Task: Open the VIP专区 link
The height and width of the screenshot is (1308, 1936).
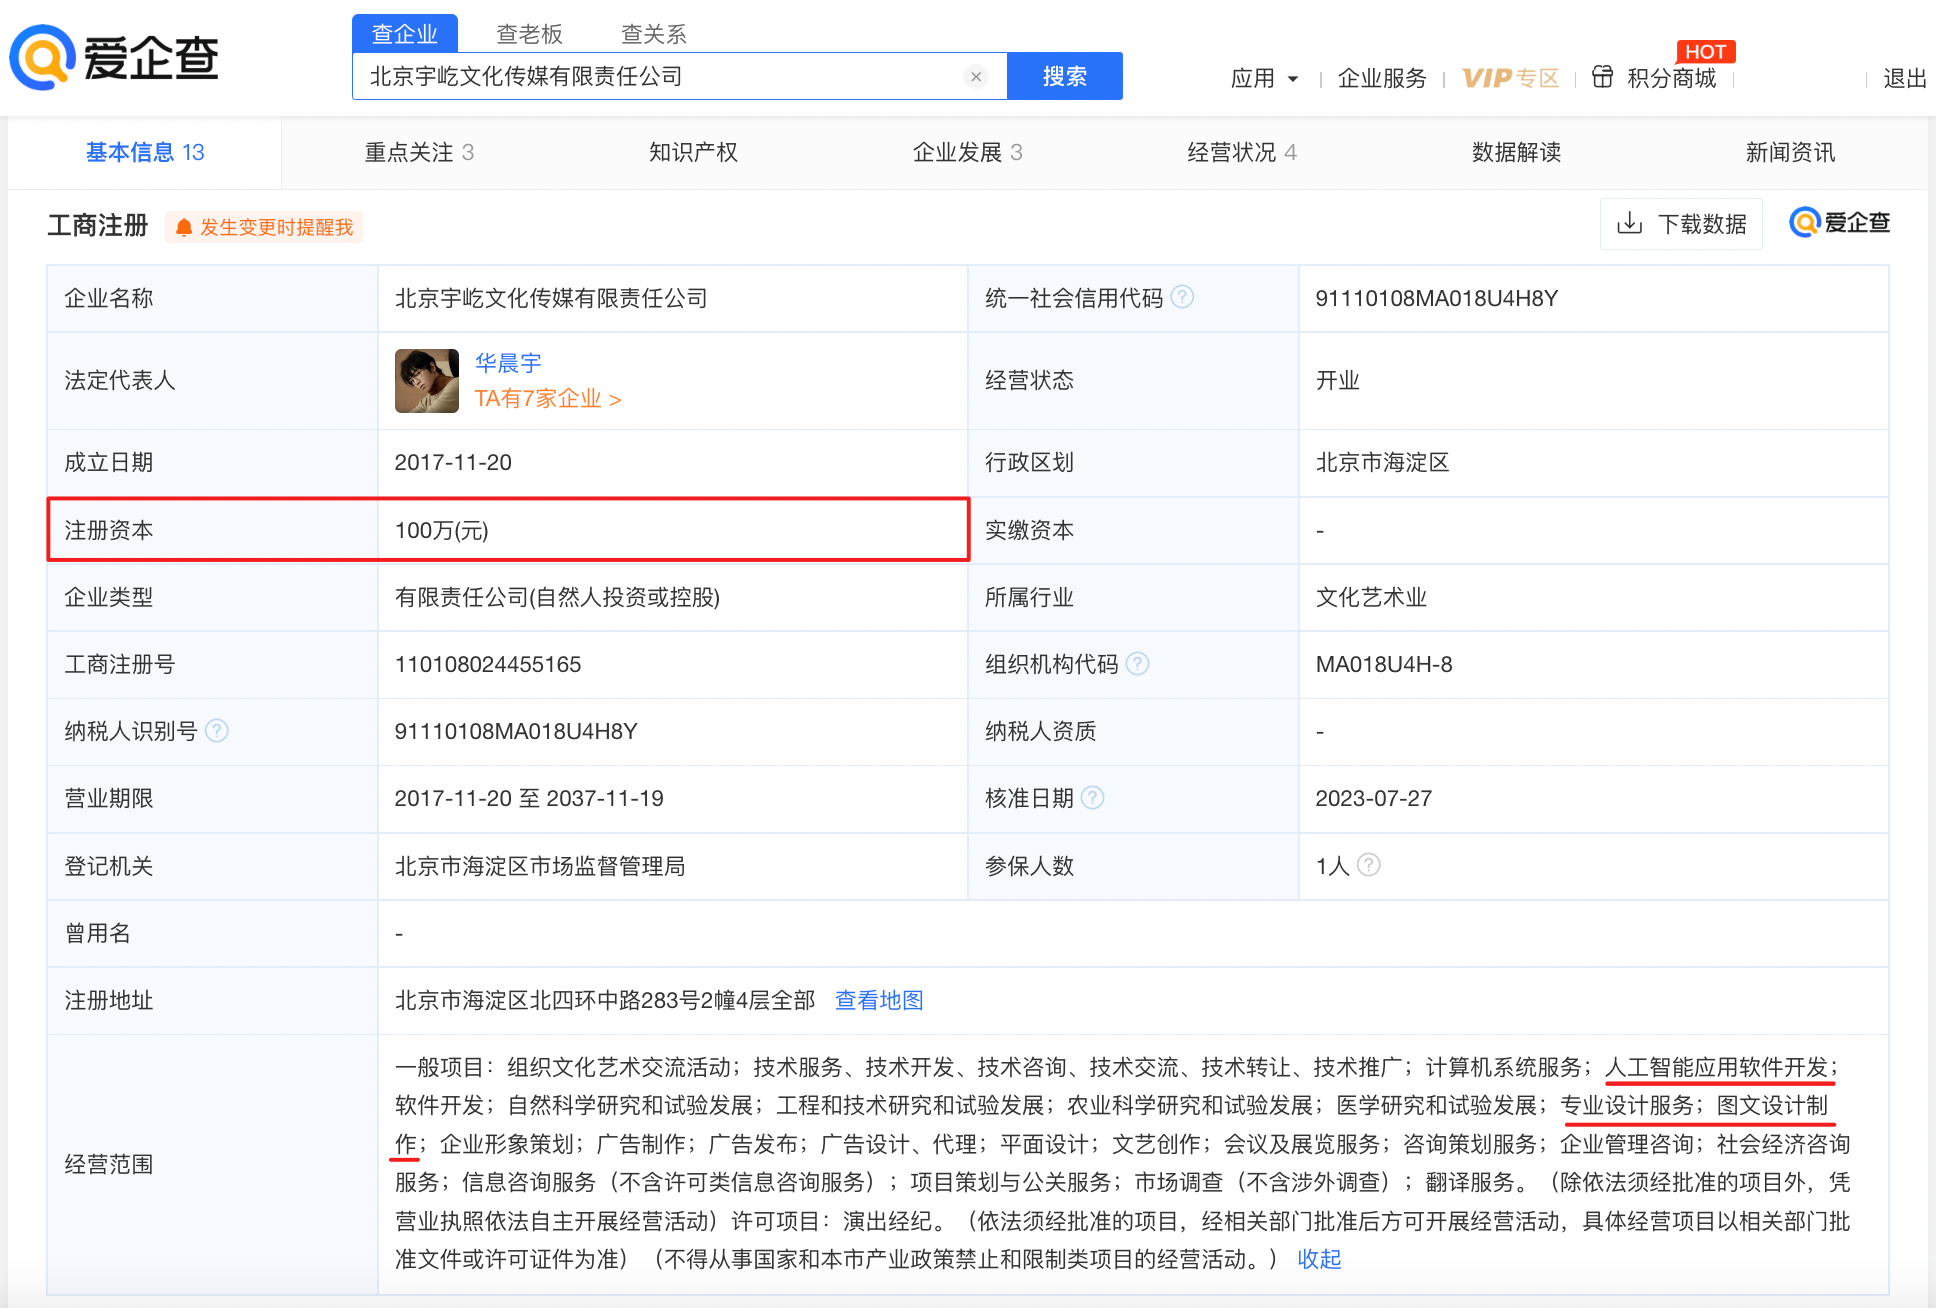Action: point(1510,78)
